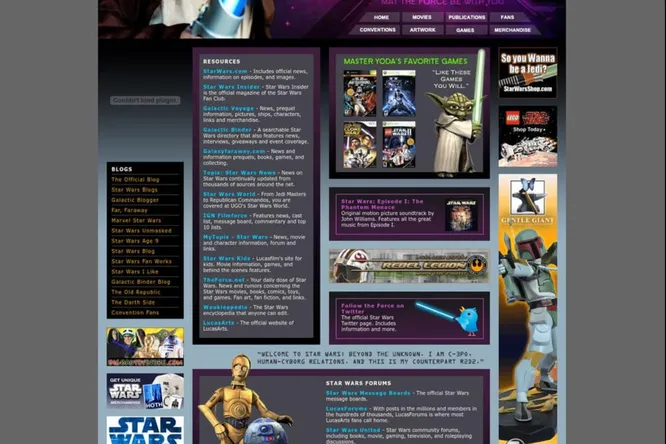The width and height of the screenshot is (666, 444).
Task: Open the ARTWORK navigation tab
Action: 423,30
